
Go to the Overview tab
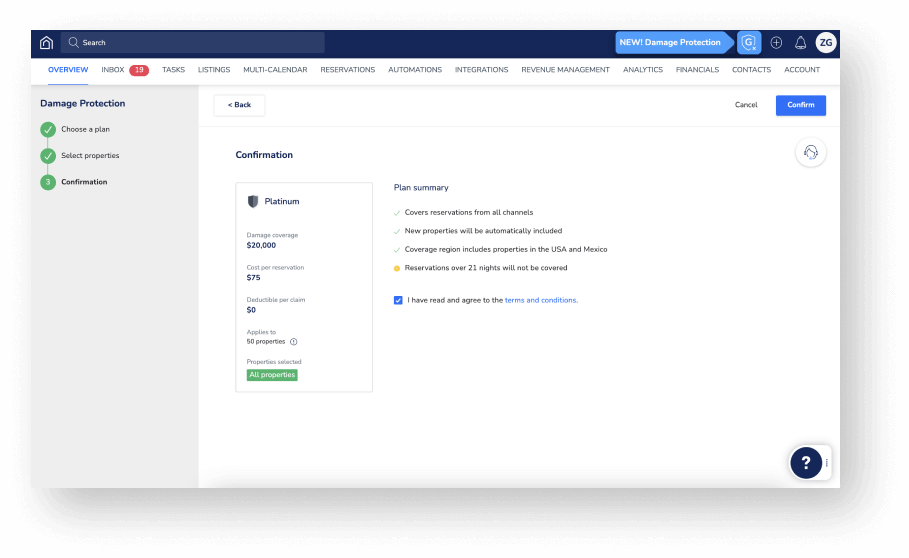coord(68,70)
